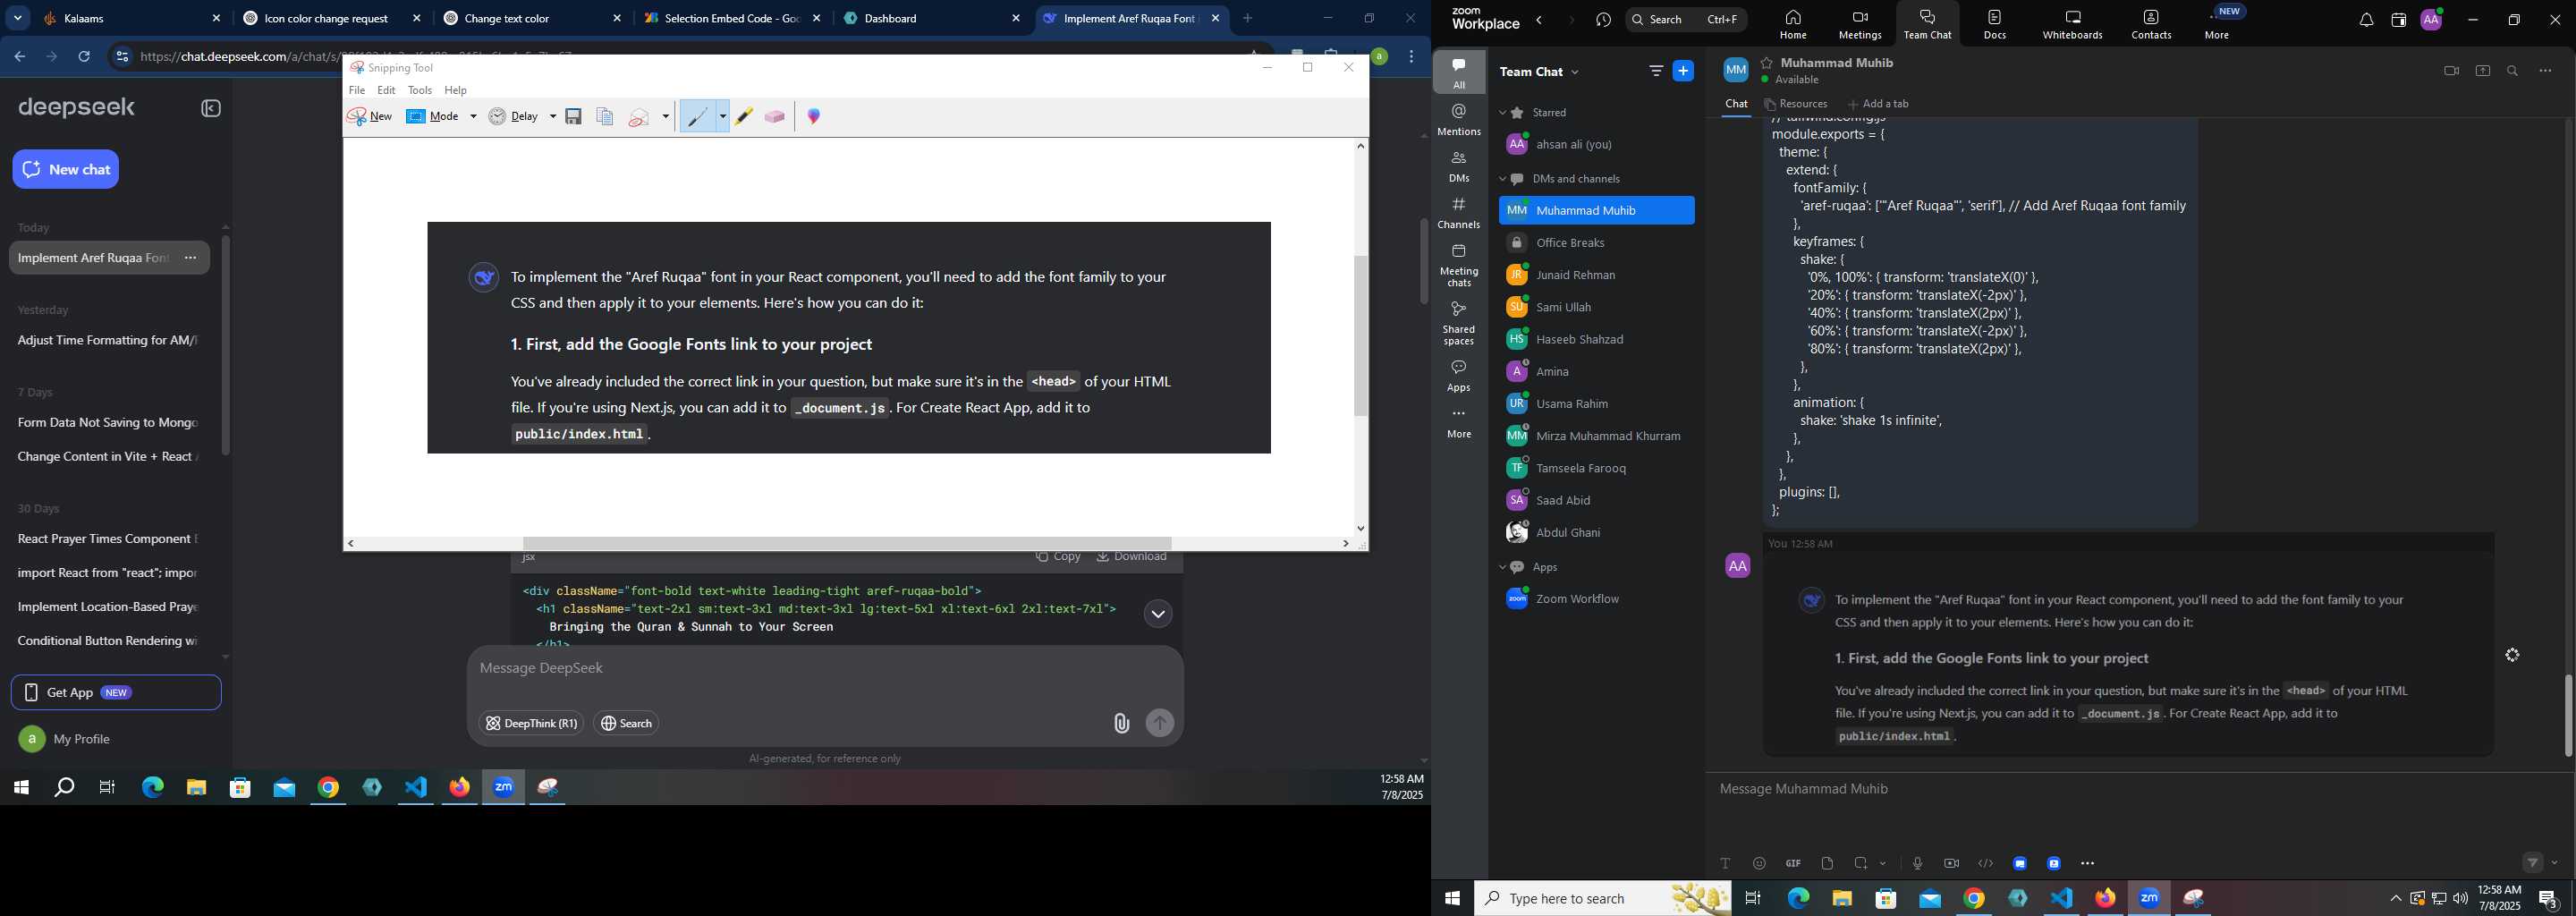The height and width of the screenshot is (916, 2576).
Task: Open Zoom Whiteboards tab
Action: (2072, 24)
